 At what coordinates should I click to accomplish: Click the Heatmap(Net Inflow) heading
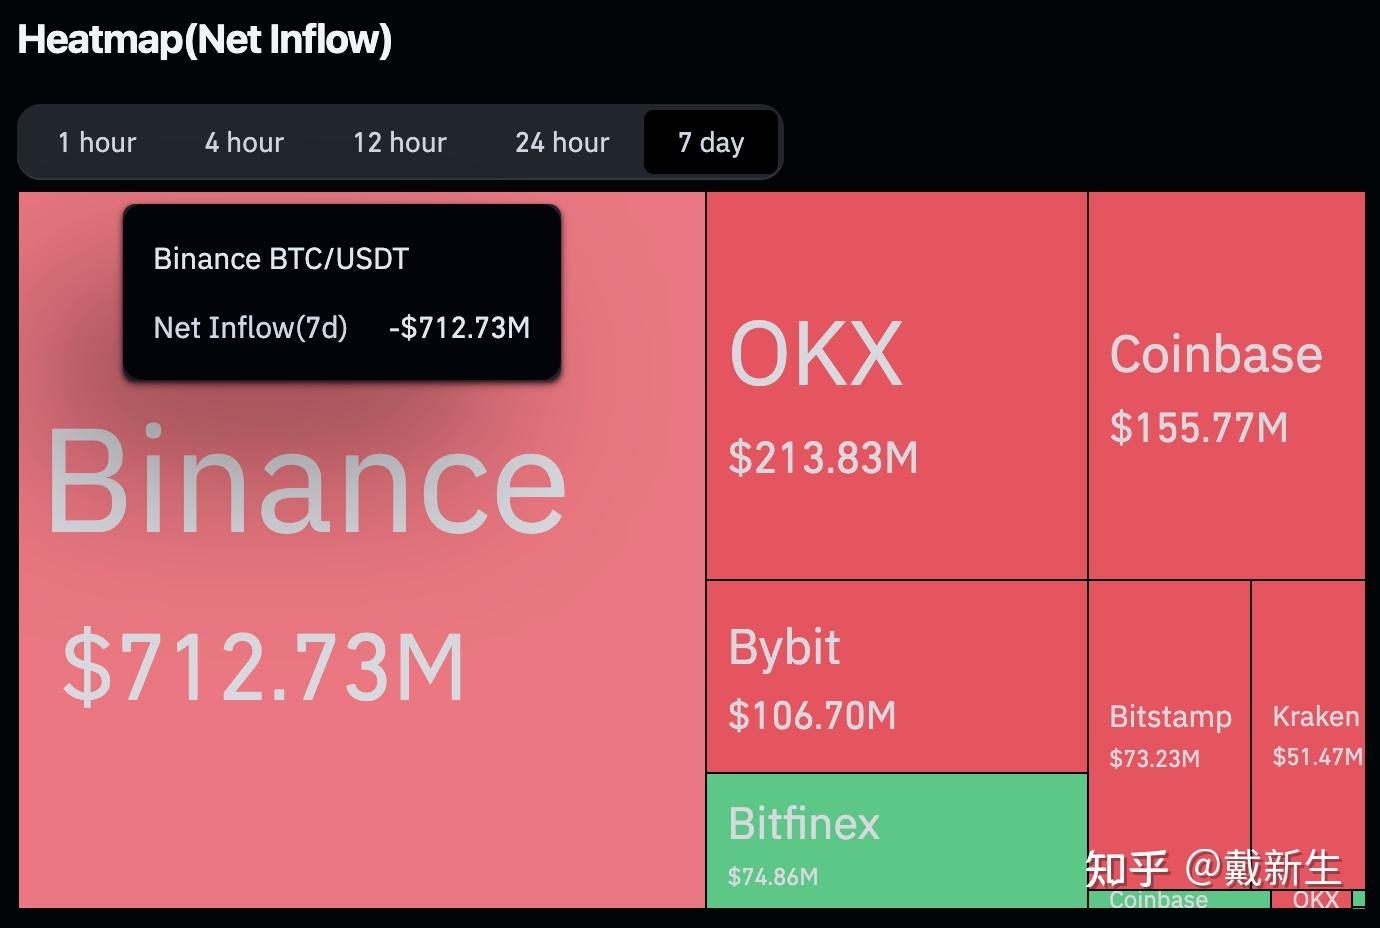pos(204,39)
